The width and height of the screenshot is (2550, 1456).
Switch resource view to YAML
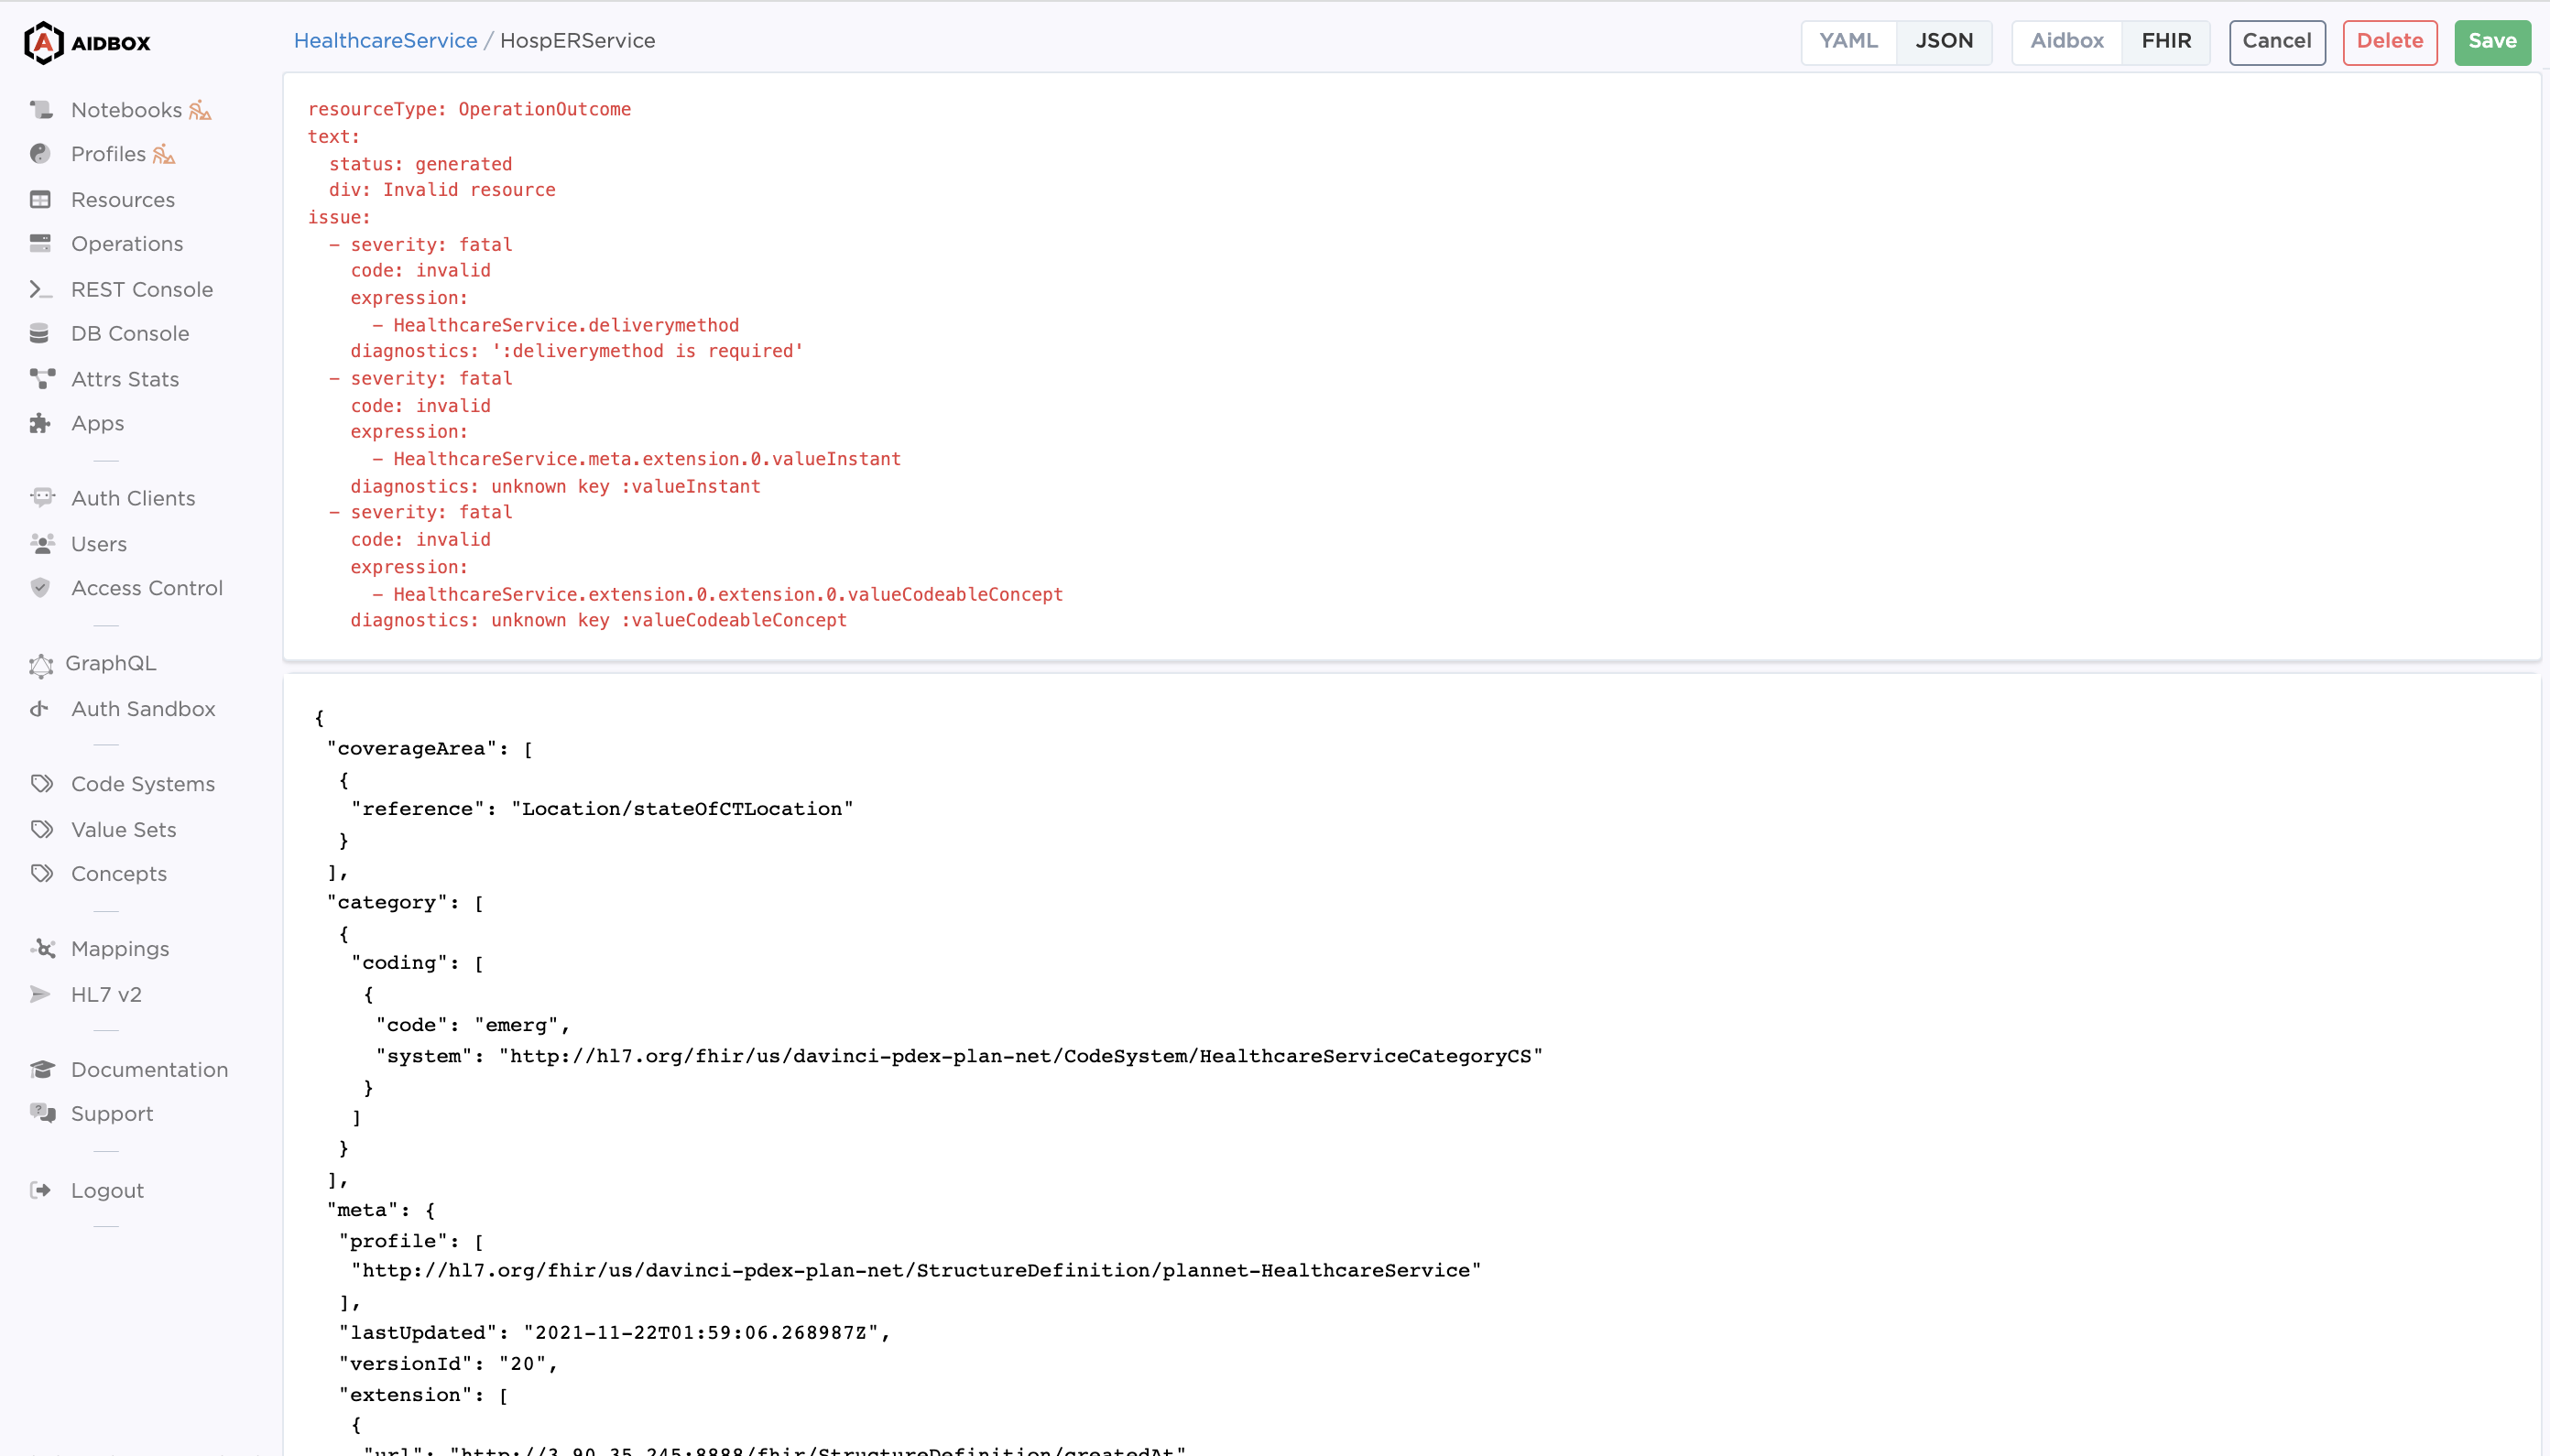(x=1848, y=41)
